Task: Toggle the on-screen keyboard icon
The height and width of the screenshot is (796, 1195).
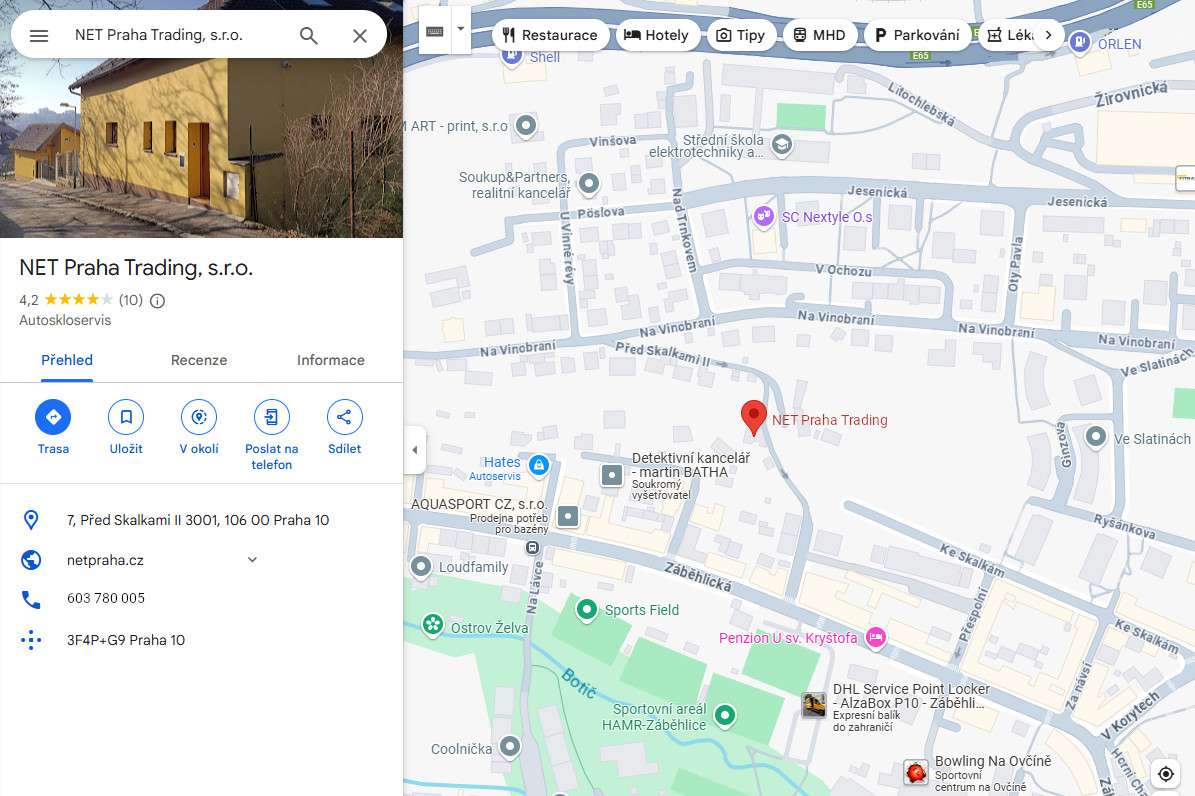Action: 435,30
